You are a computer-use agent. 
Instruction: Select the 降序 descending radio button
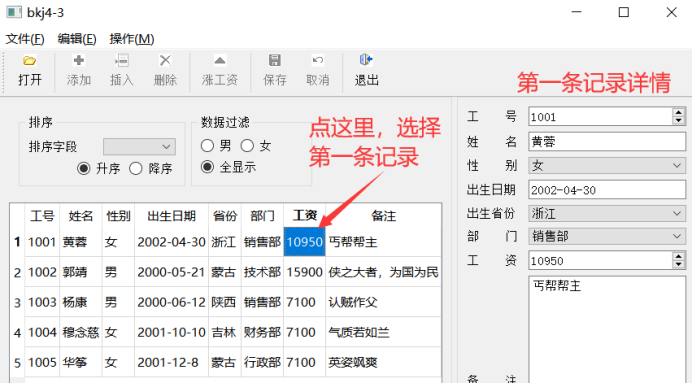pos(136,168)
